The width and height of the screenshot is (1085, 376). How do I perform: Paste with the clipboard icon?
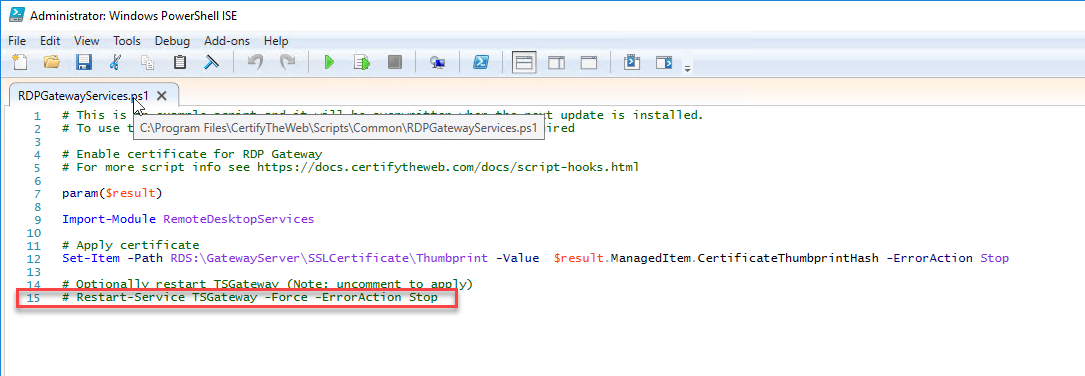(x=180, y=63)
